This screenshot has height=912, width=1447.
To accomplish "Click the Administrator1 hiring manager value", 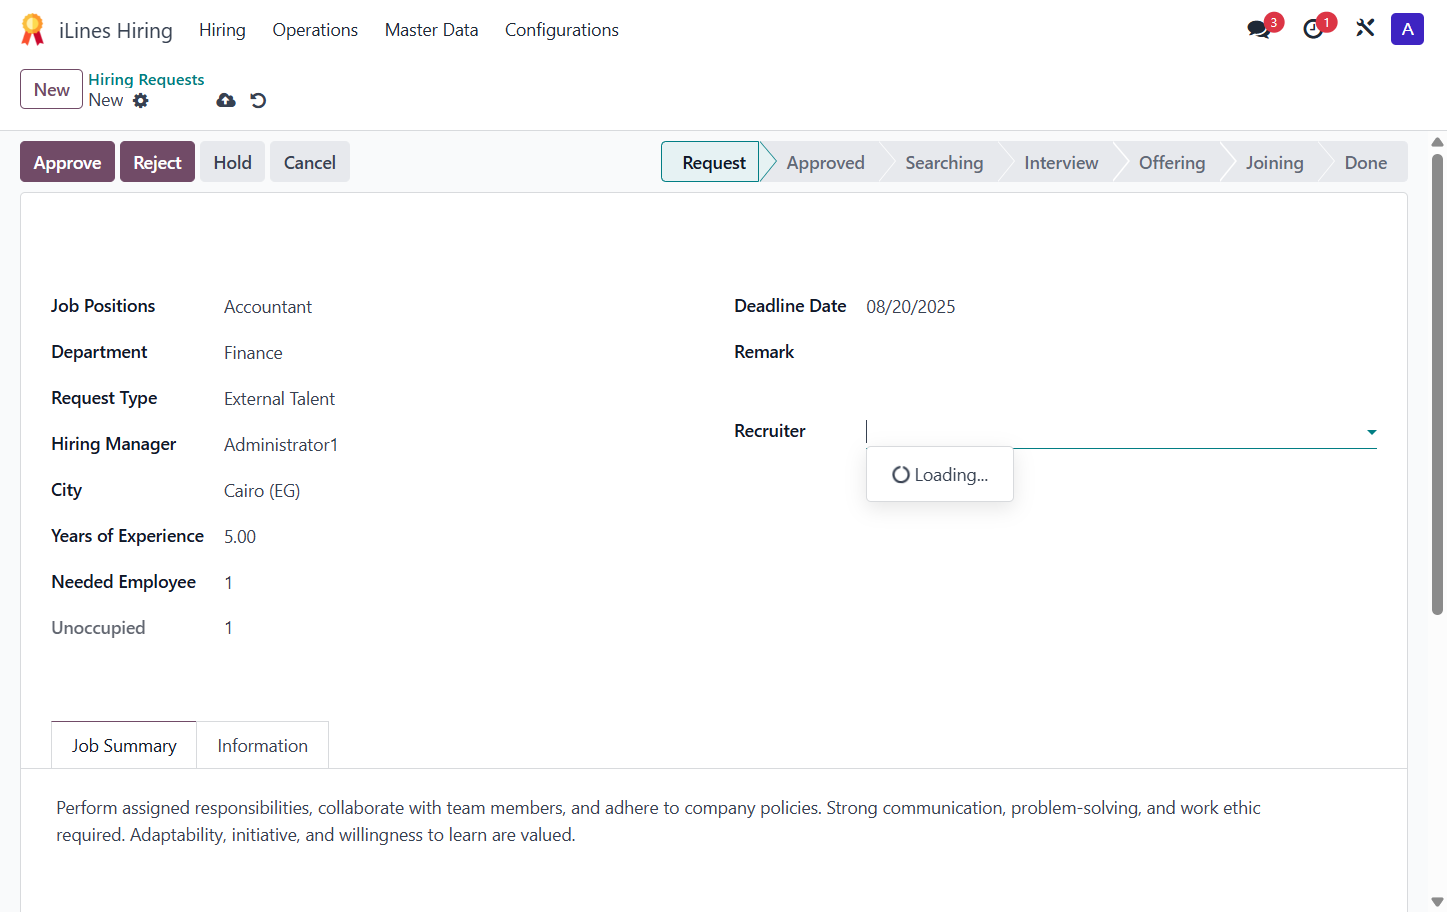I will pos(281,445).
